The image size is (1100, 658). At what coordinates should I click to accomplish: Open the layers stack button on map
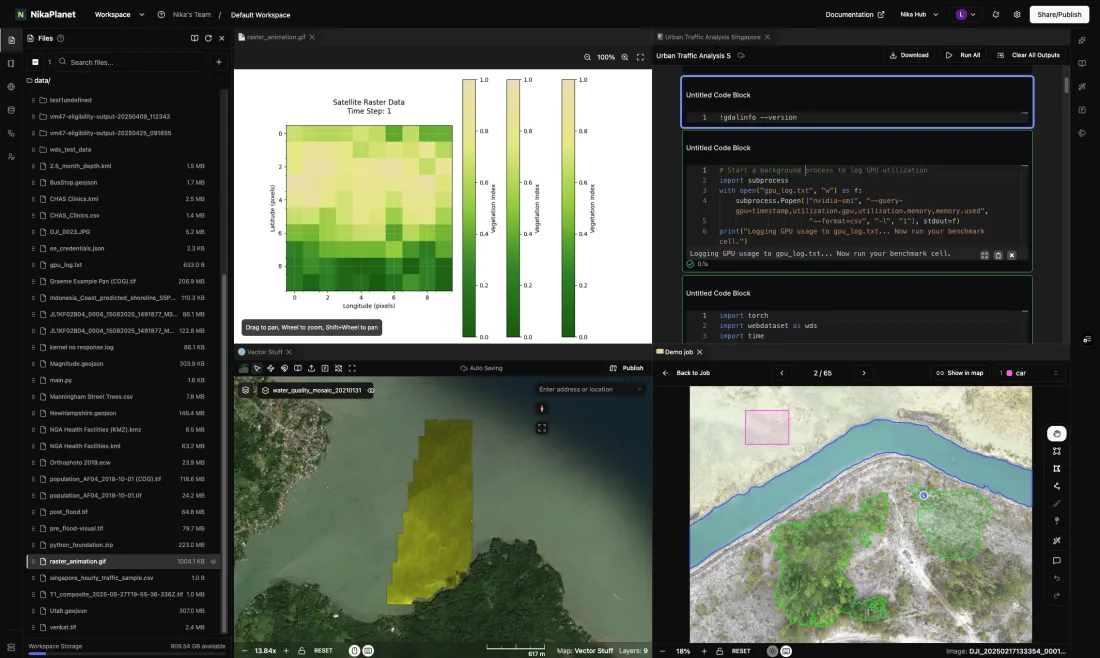(246, 390)
